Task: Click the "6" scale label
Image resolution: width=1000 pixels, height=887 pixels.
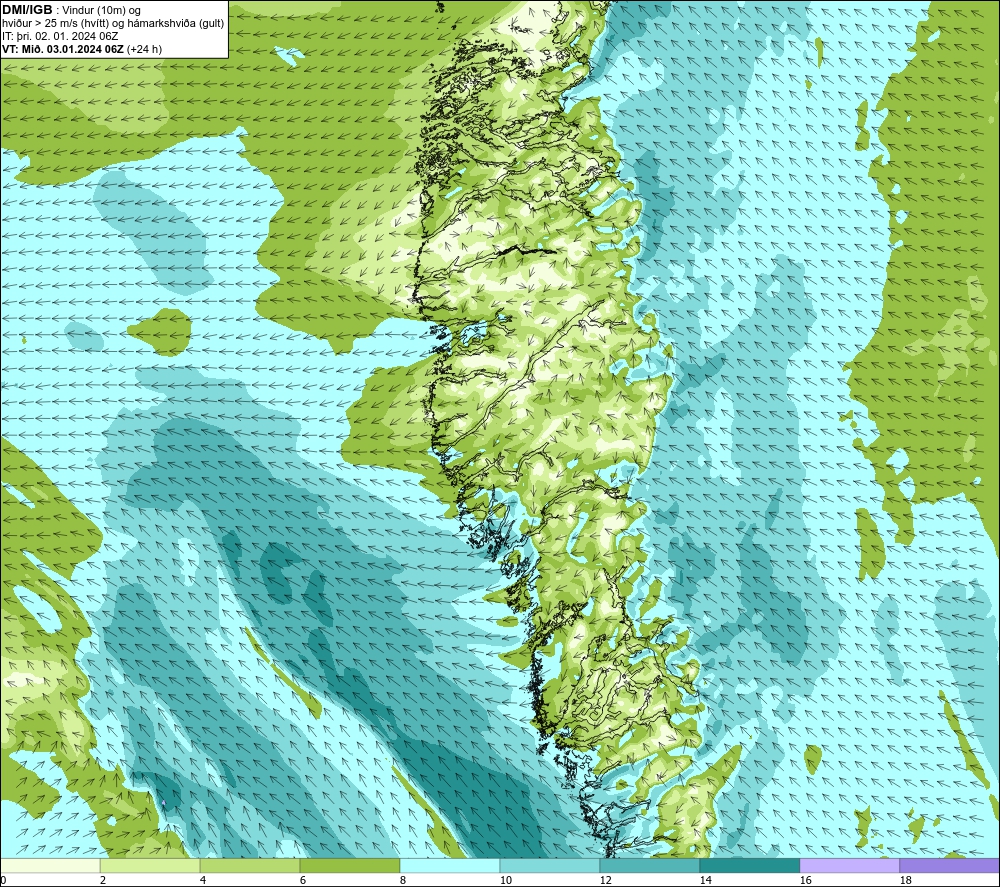Action: [x=303, y=880]
